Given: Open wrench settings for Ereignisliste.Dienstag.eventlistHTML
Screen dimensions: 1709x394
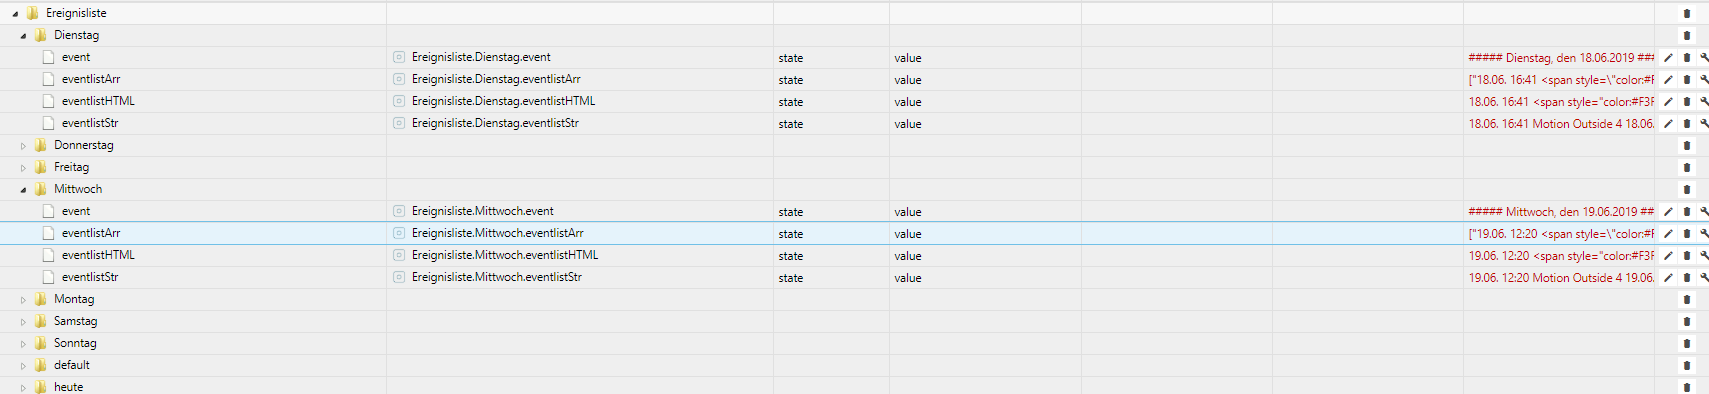Looking at the screenshot, I should coord(1704,102).
